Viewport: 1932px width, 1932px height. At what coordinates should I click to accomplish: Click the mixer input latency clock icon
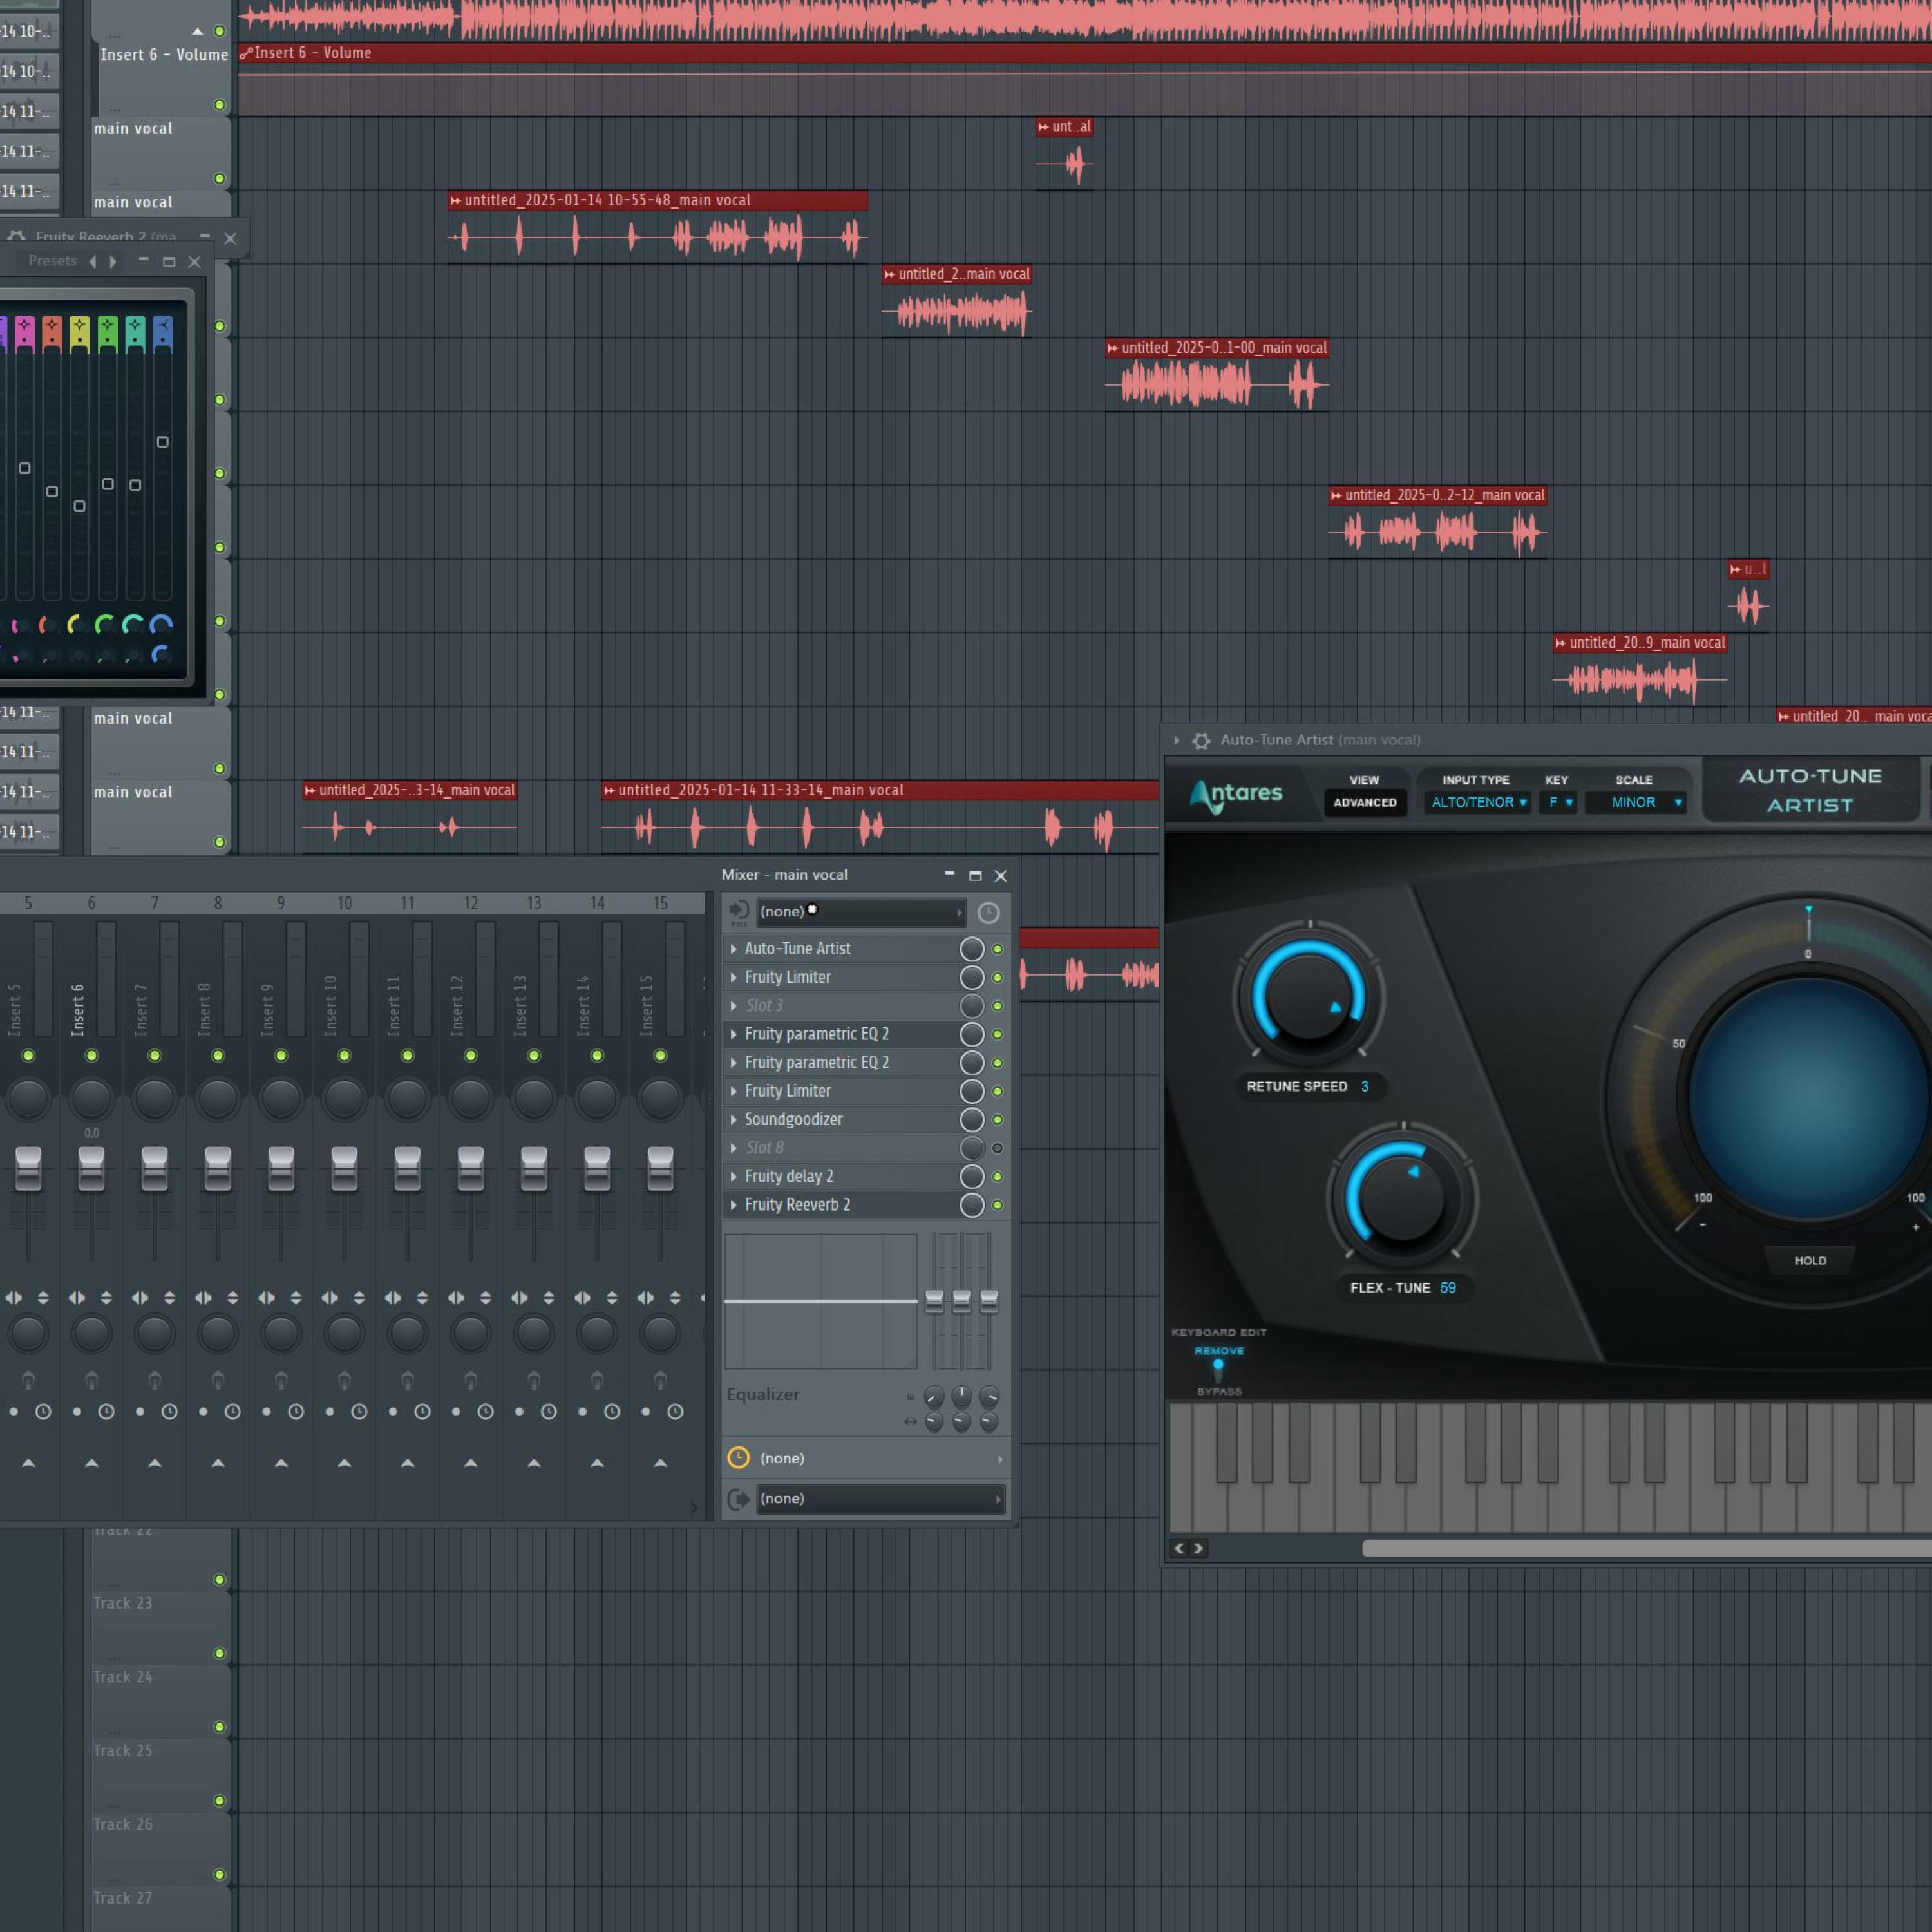[988, 912]
